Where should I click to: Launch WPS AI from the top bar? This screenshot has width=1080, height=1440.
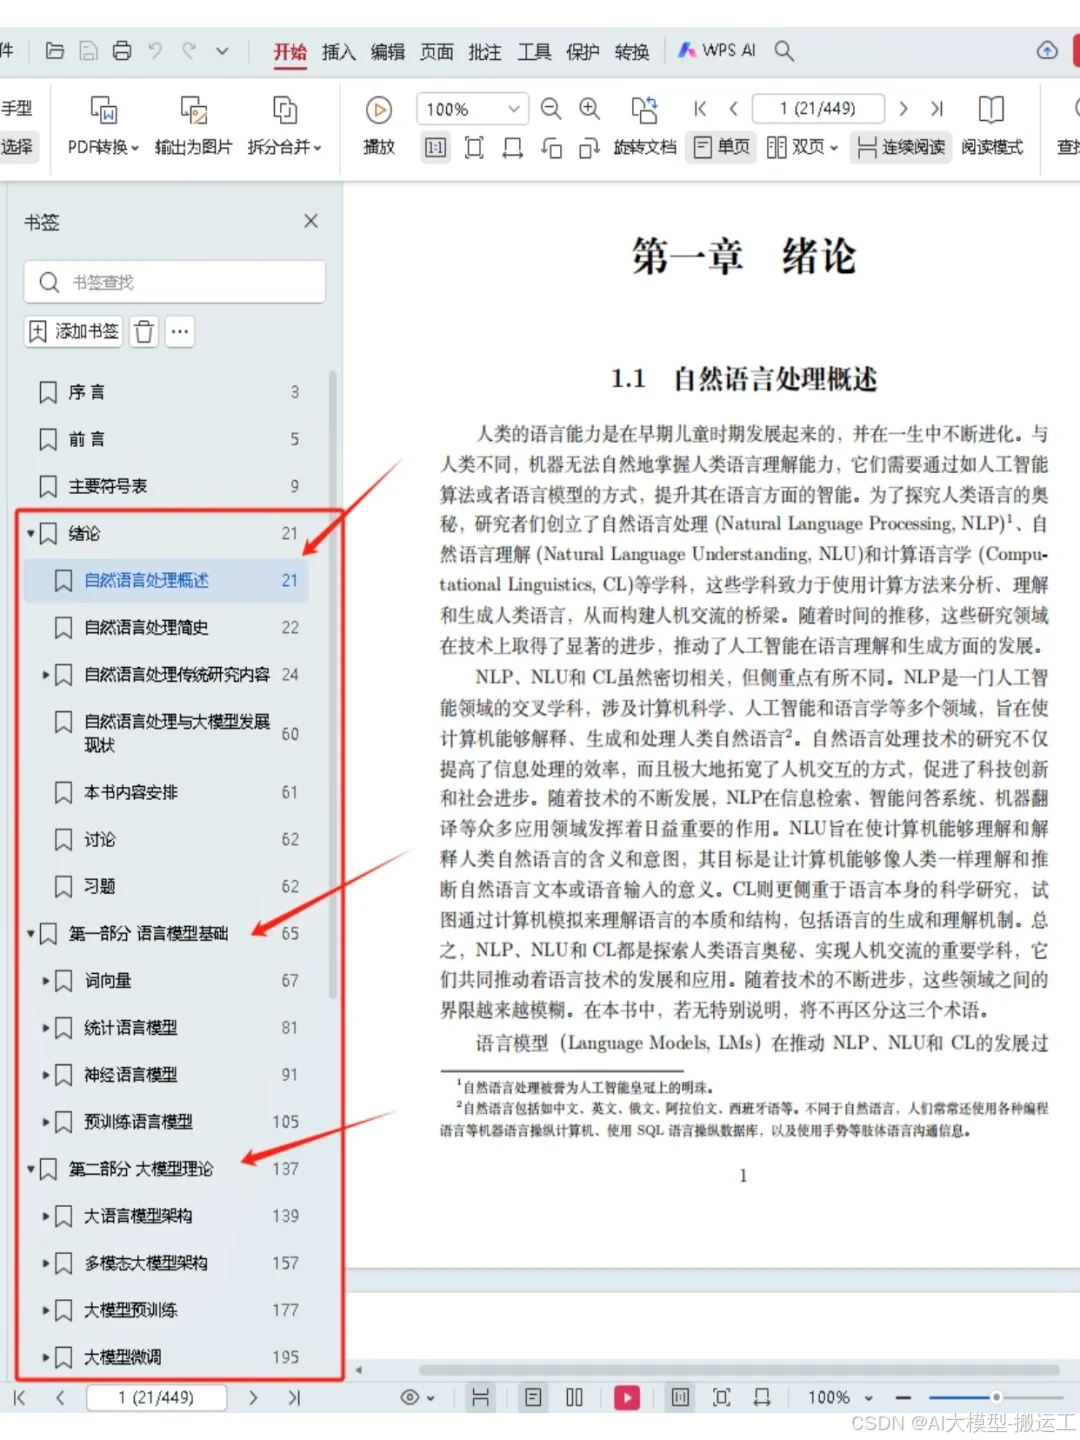point(715,50)
